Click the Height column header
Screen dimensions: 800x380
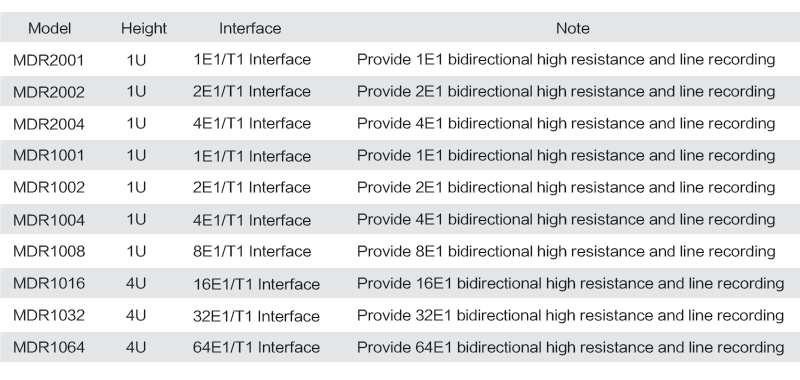tap(144, 28)
